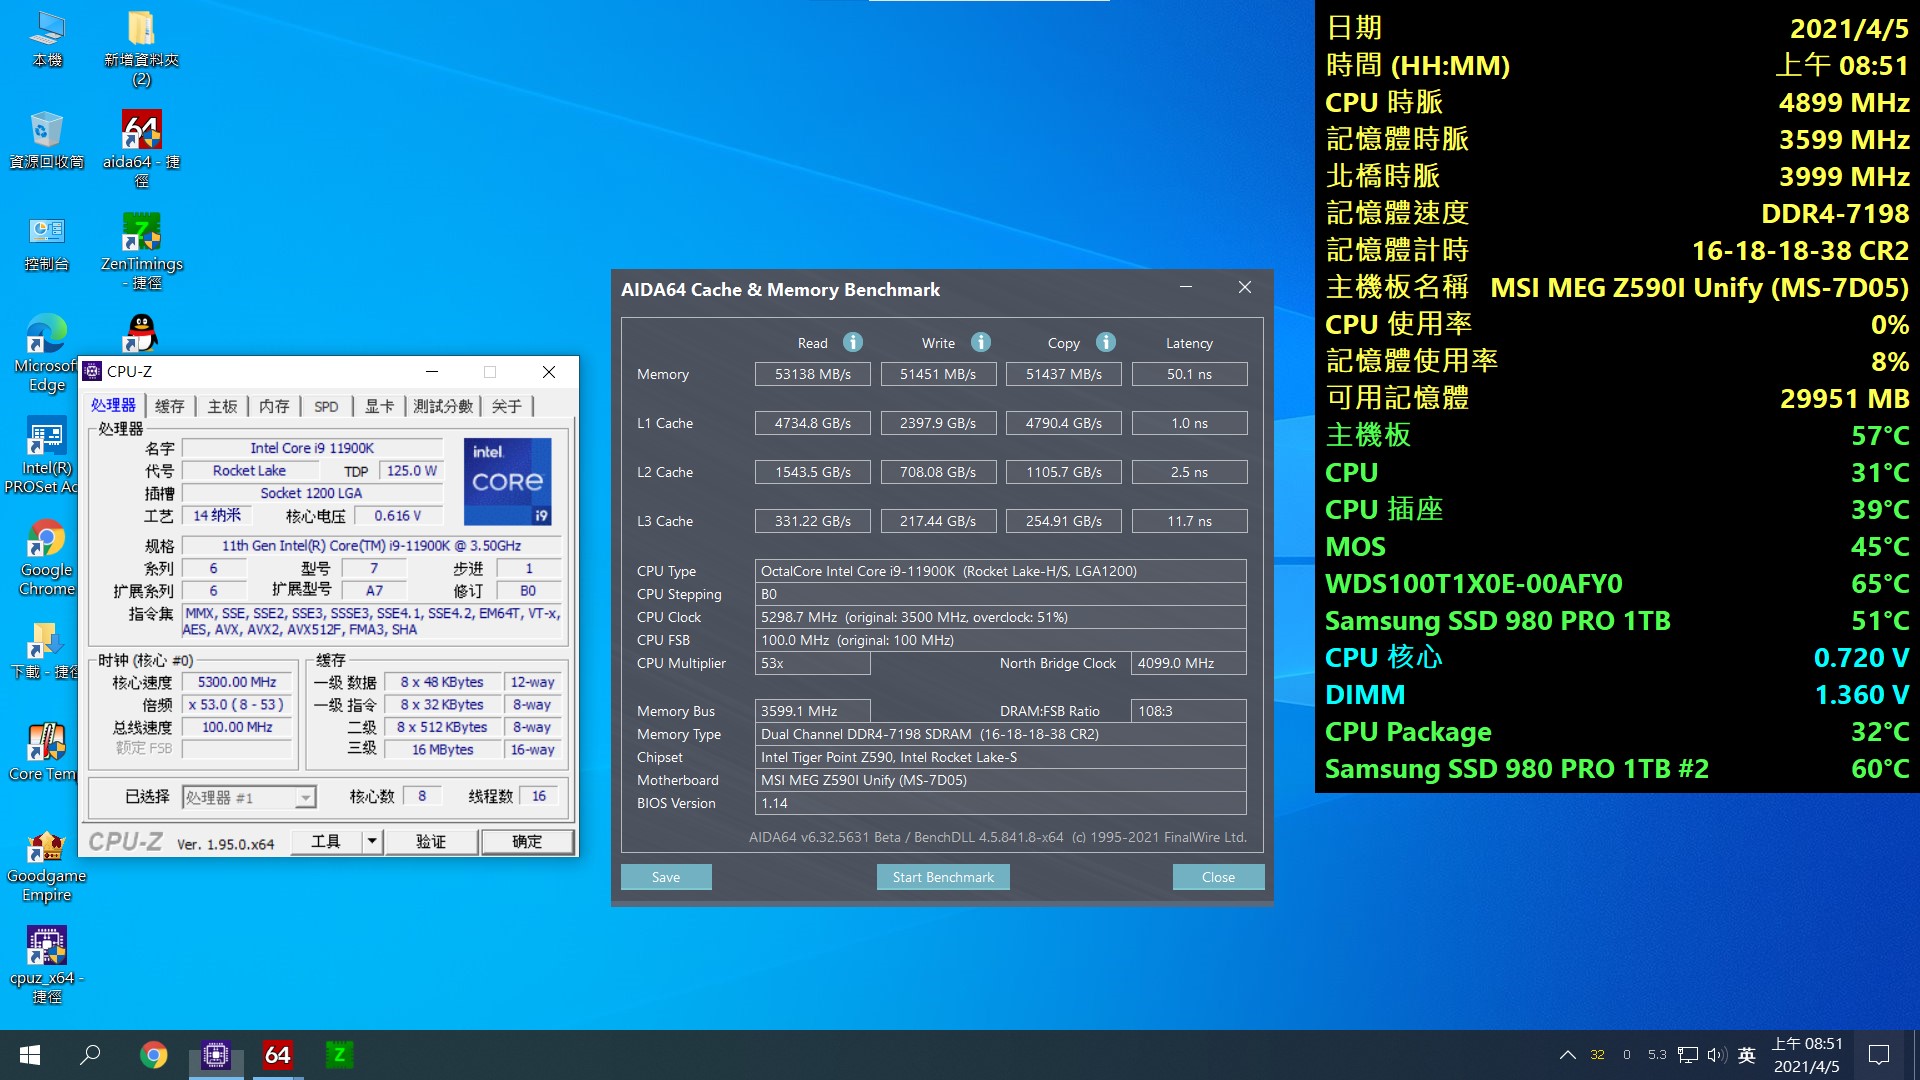Open the network icon in system tray
The width and height of the screenshot is (1920, 1080).
coord(1688,1055)
